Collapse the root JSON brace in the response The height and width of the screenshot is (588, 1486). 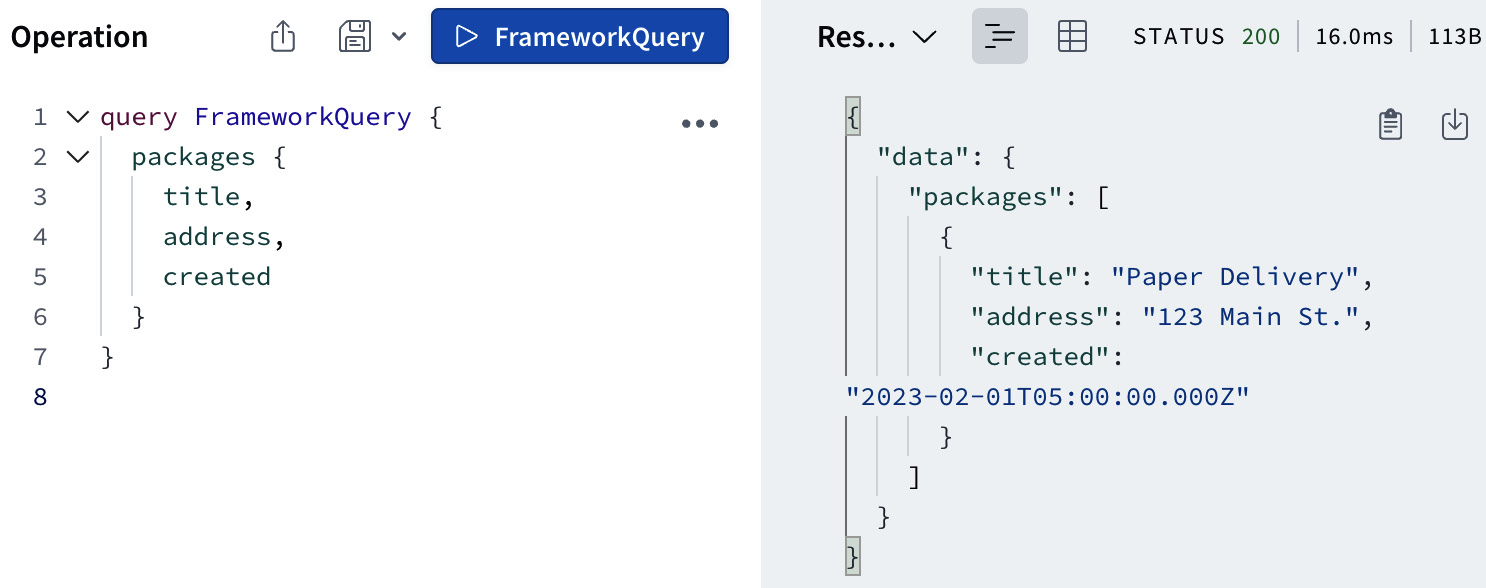[851, 115]
